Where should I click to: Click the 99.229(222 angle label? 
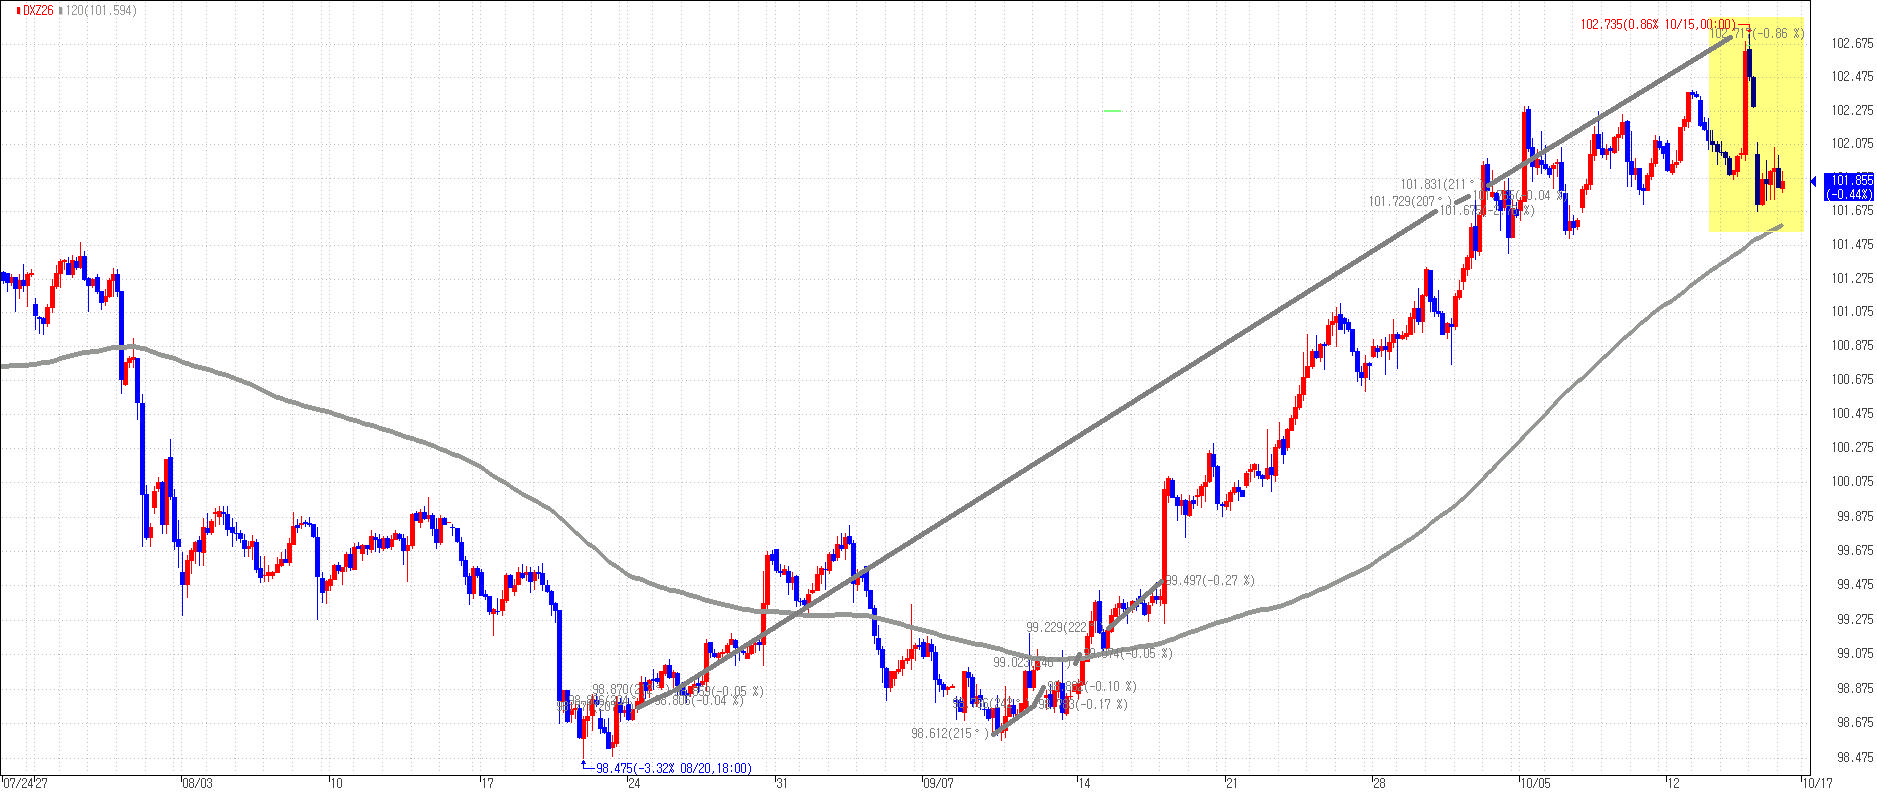tap(1056, 627)
